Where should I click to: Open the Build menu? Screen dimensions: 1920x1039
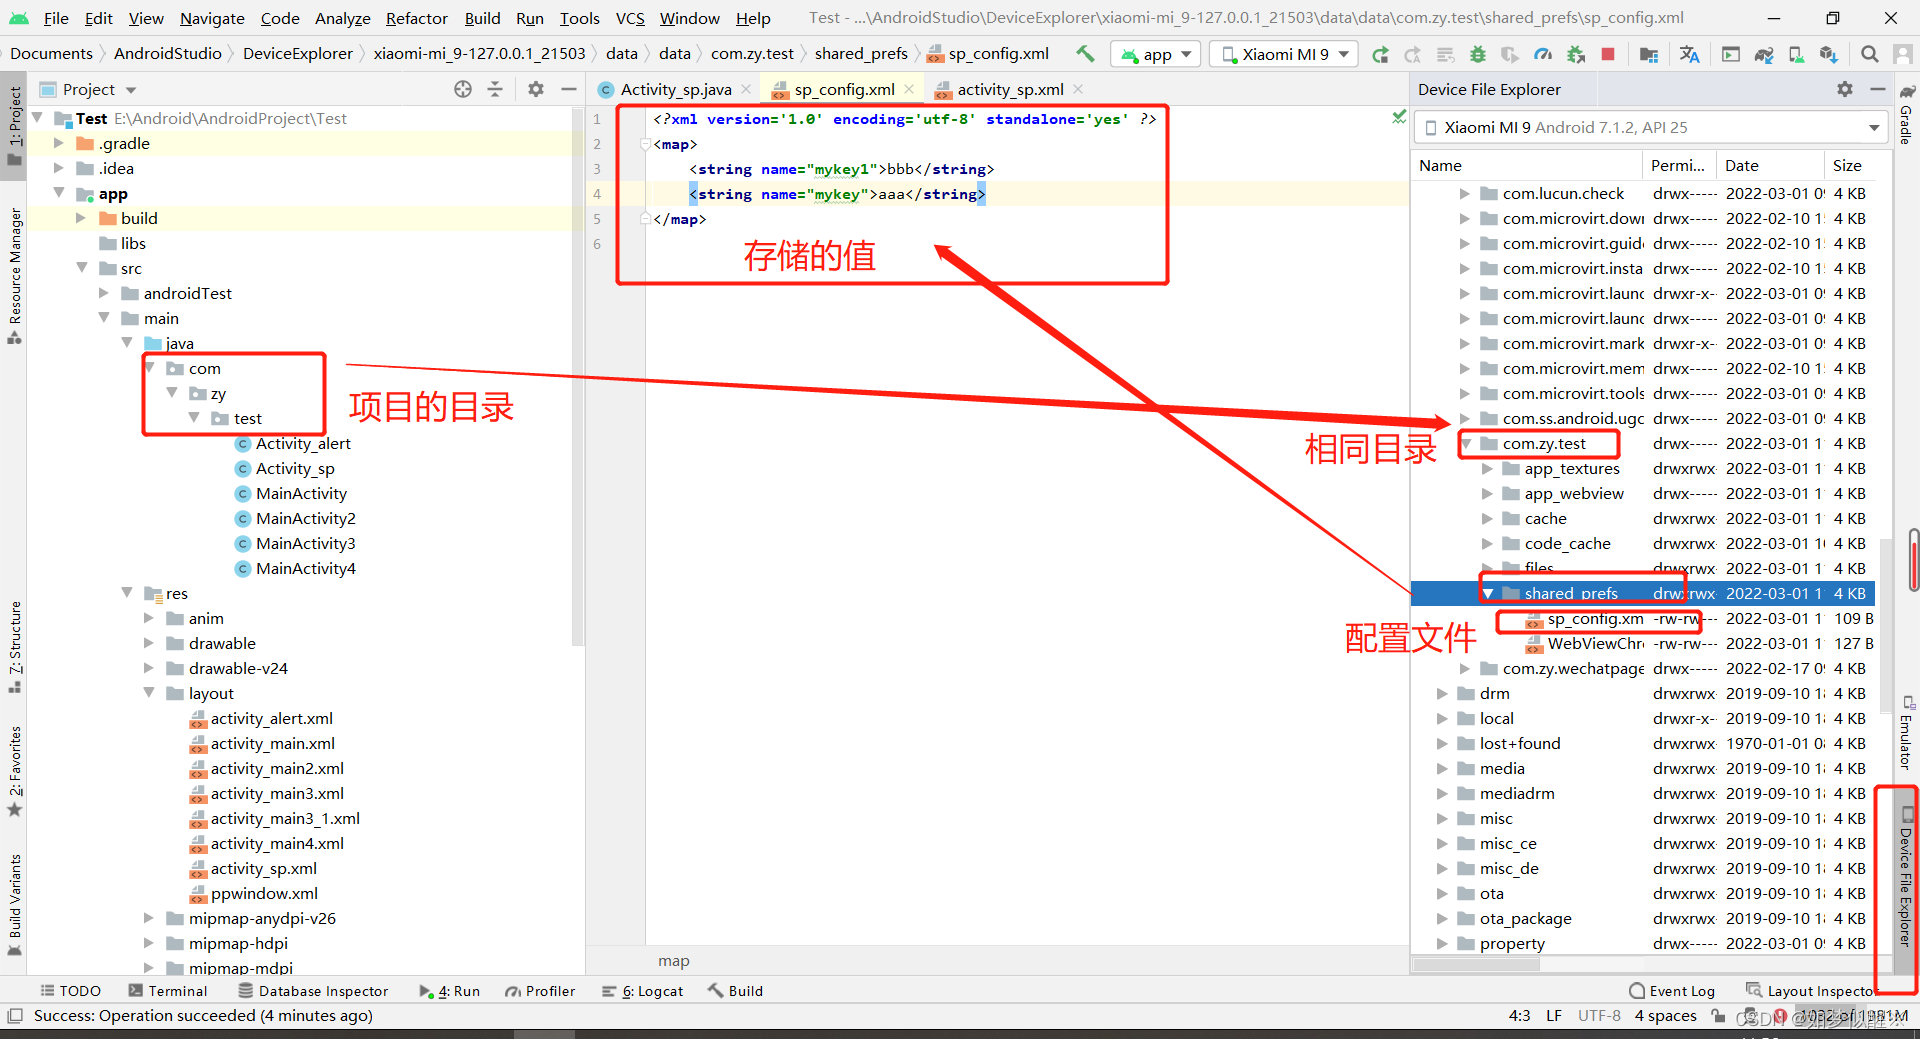click(482, 18)
